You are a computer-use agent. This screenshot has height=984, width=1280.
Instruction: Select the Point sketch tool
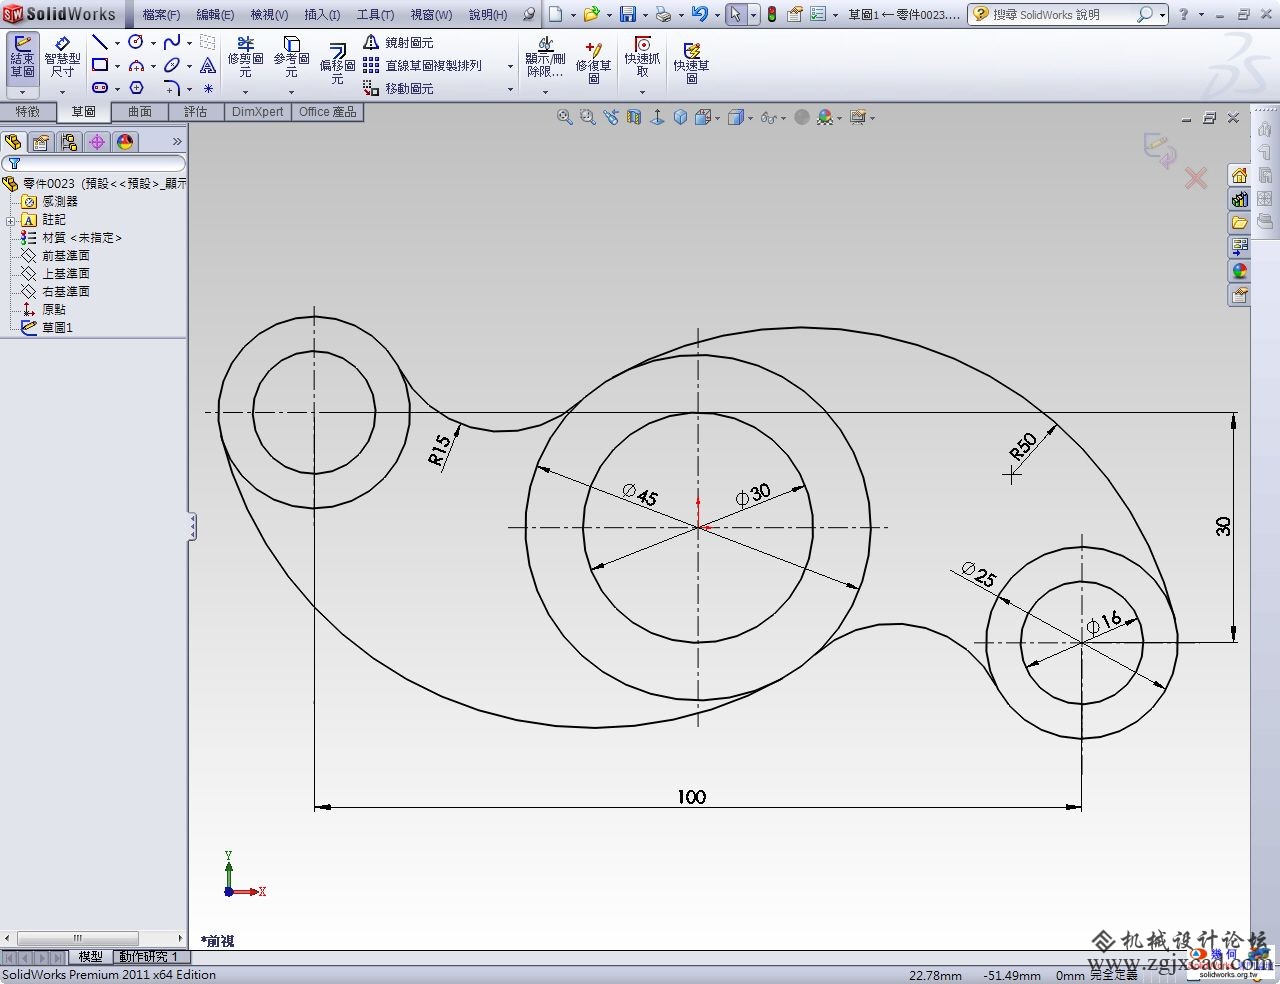click(x=208, y=88)
